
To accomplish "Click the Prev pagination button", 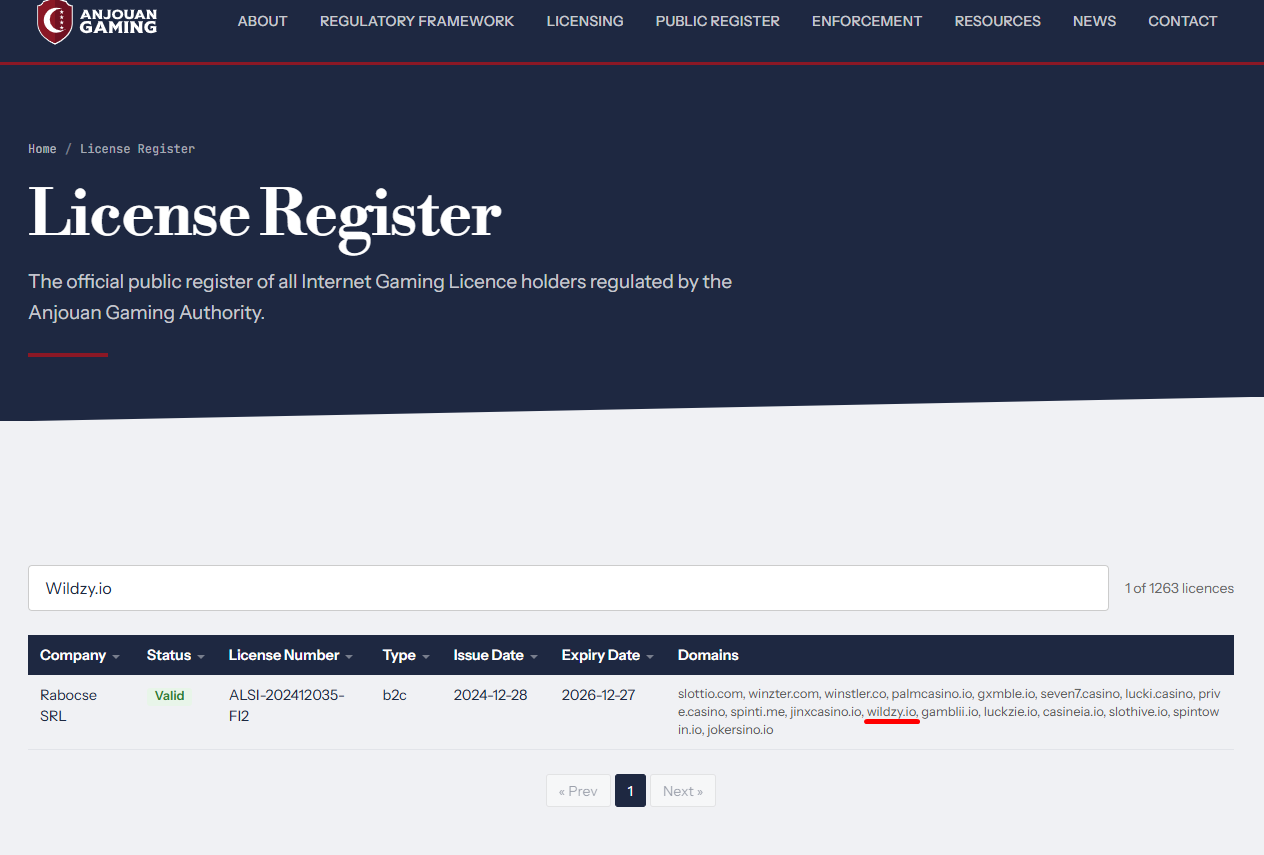I will click(x=578, y=791).
